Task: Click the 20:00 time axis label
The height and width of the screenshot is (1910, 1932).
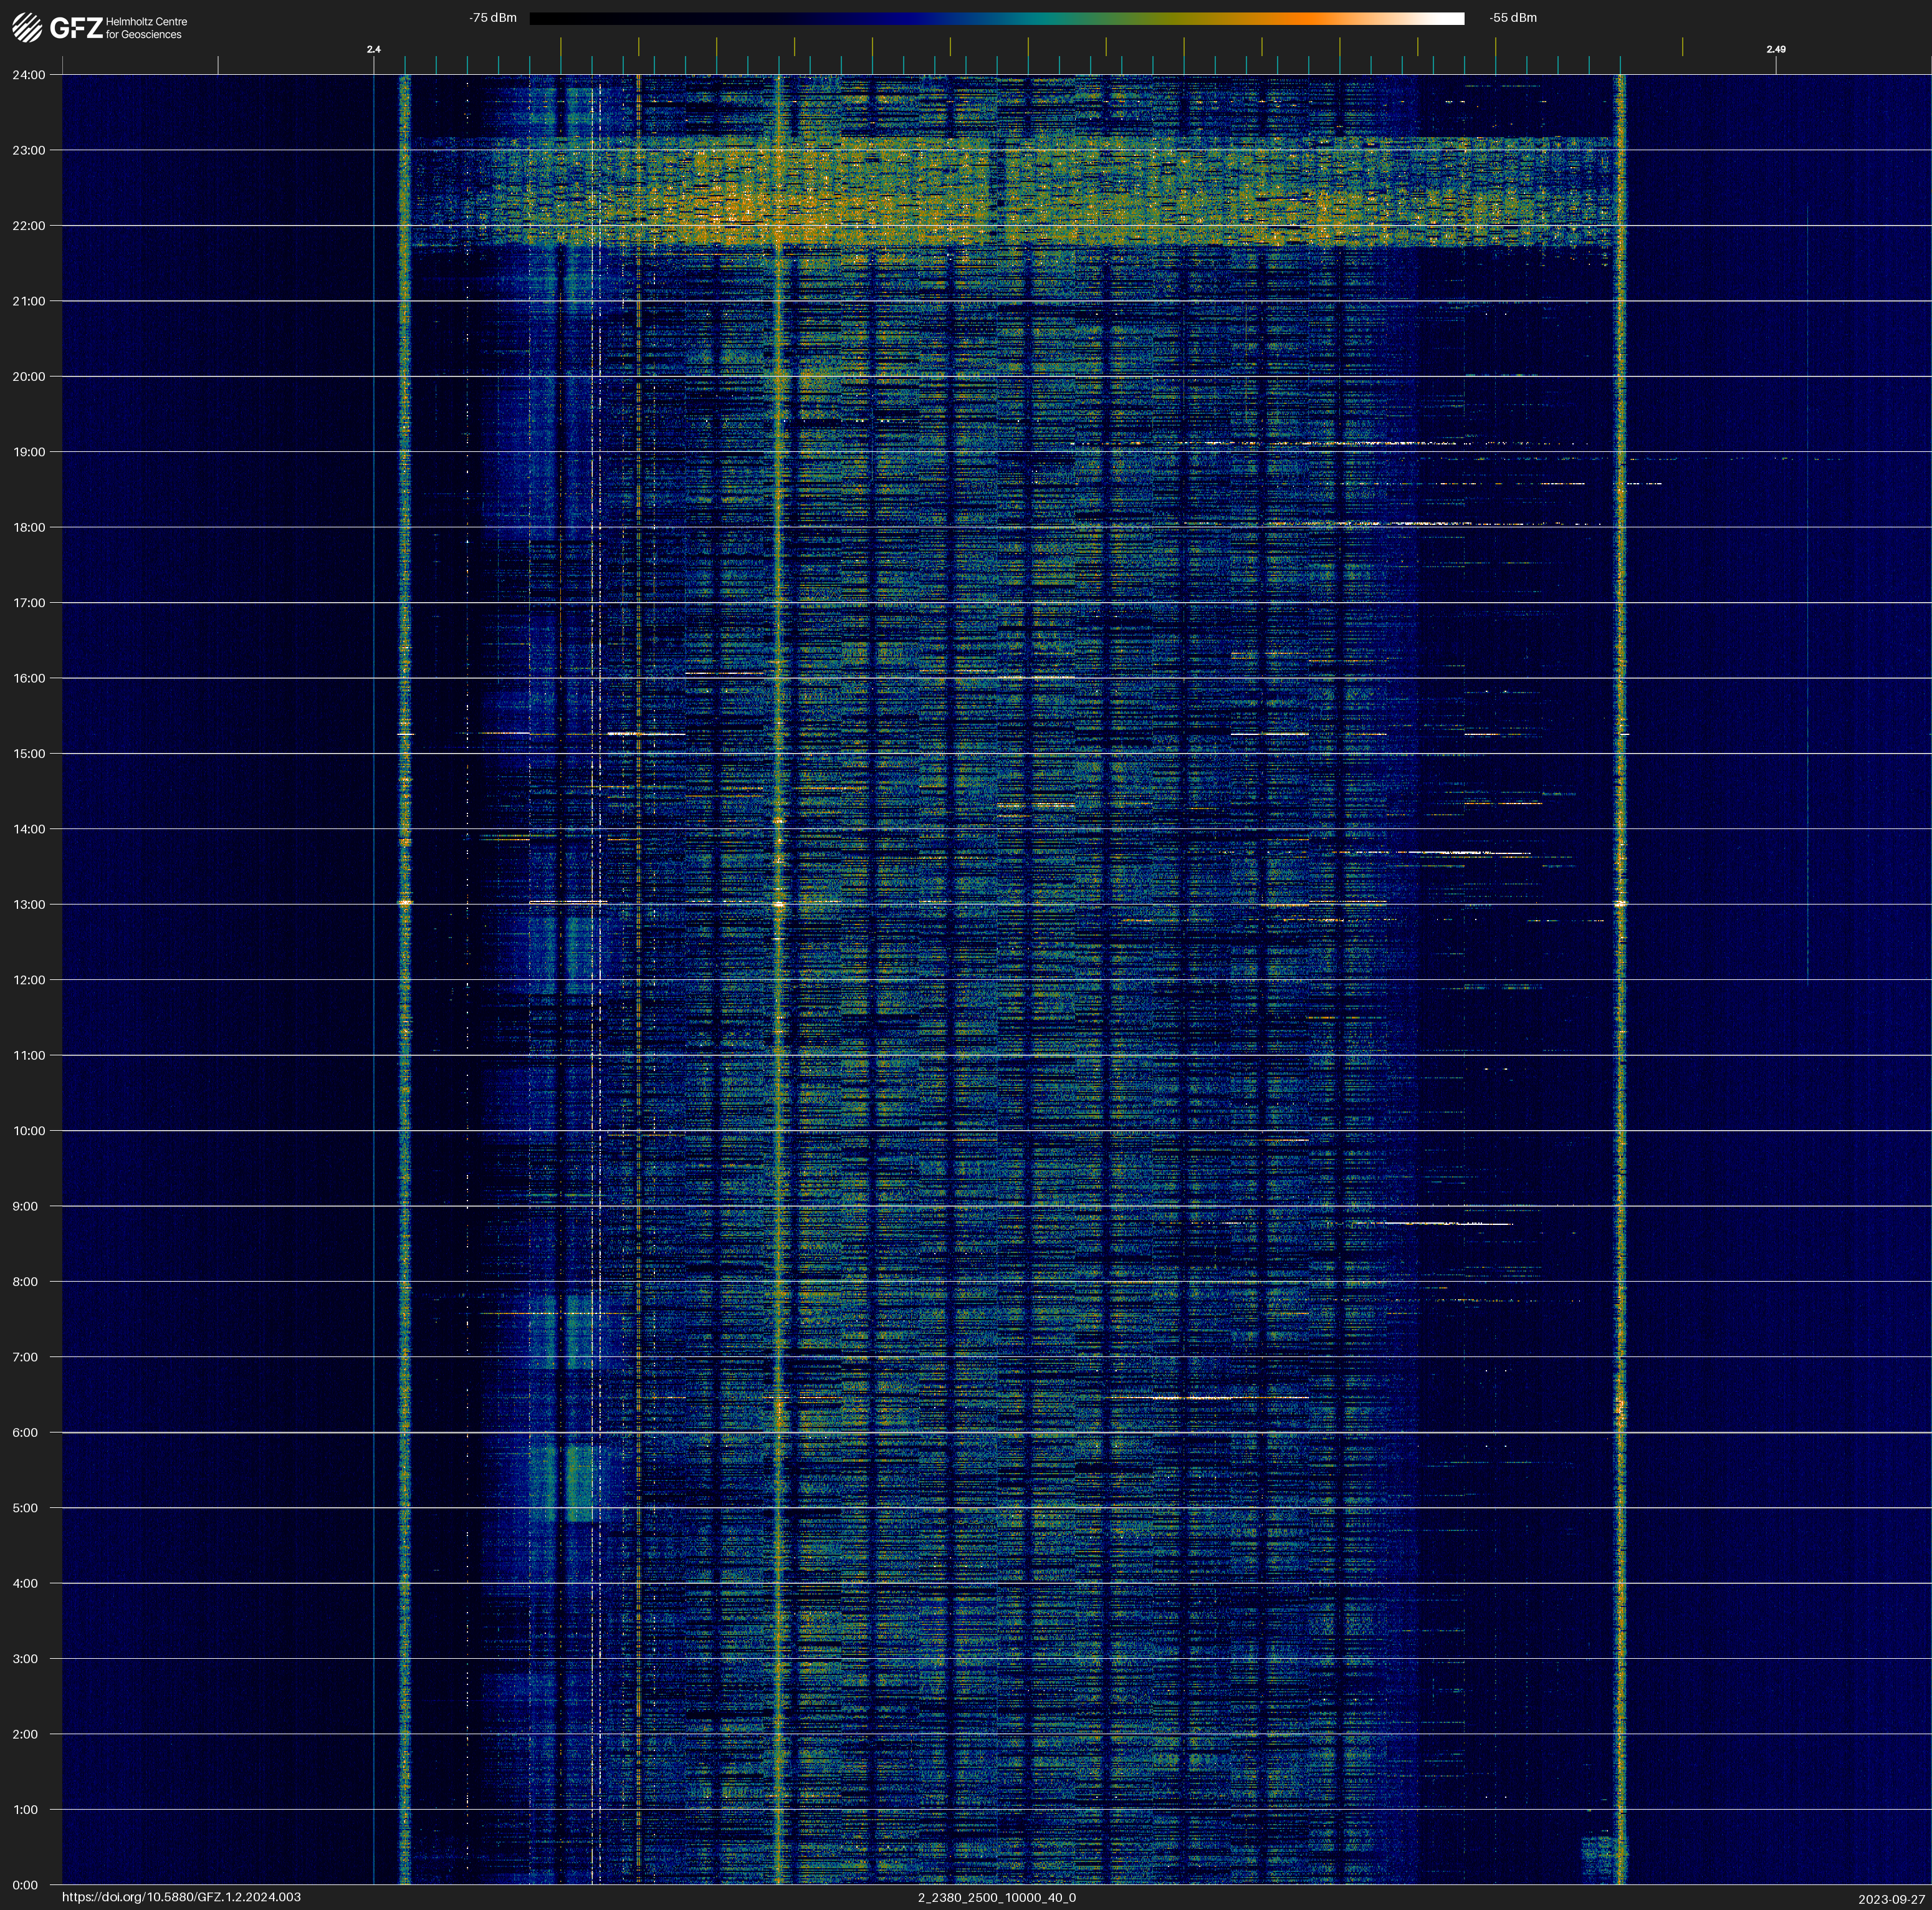Action: 29,377
